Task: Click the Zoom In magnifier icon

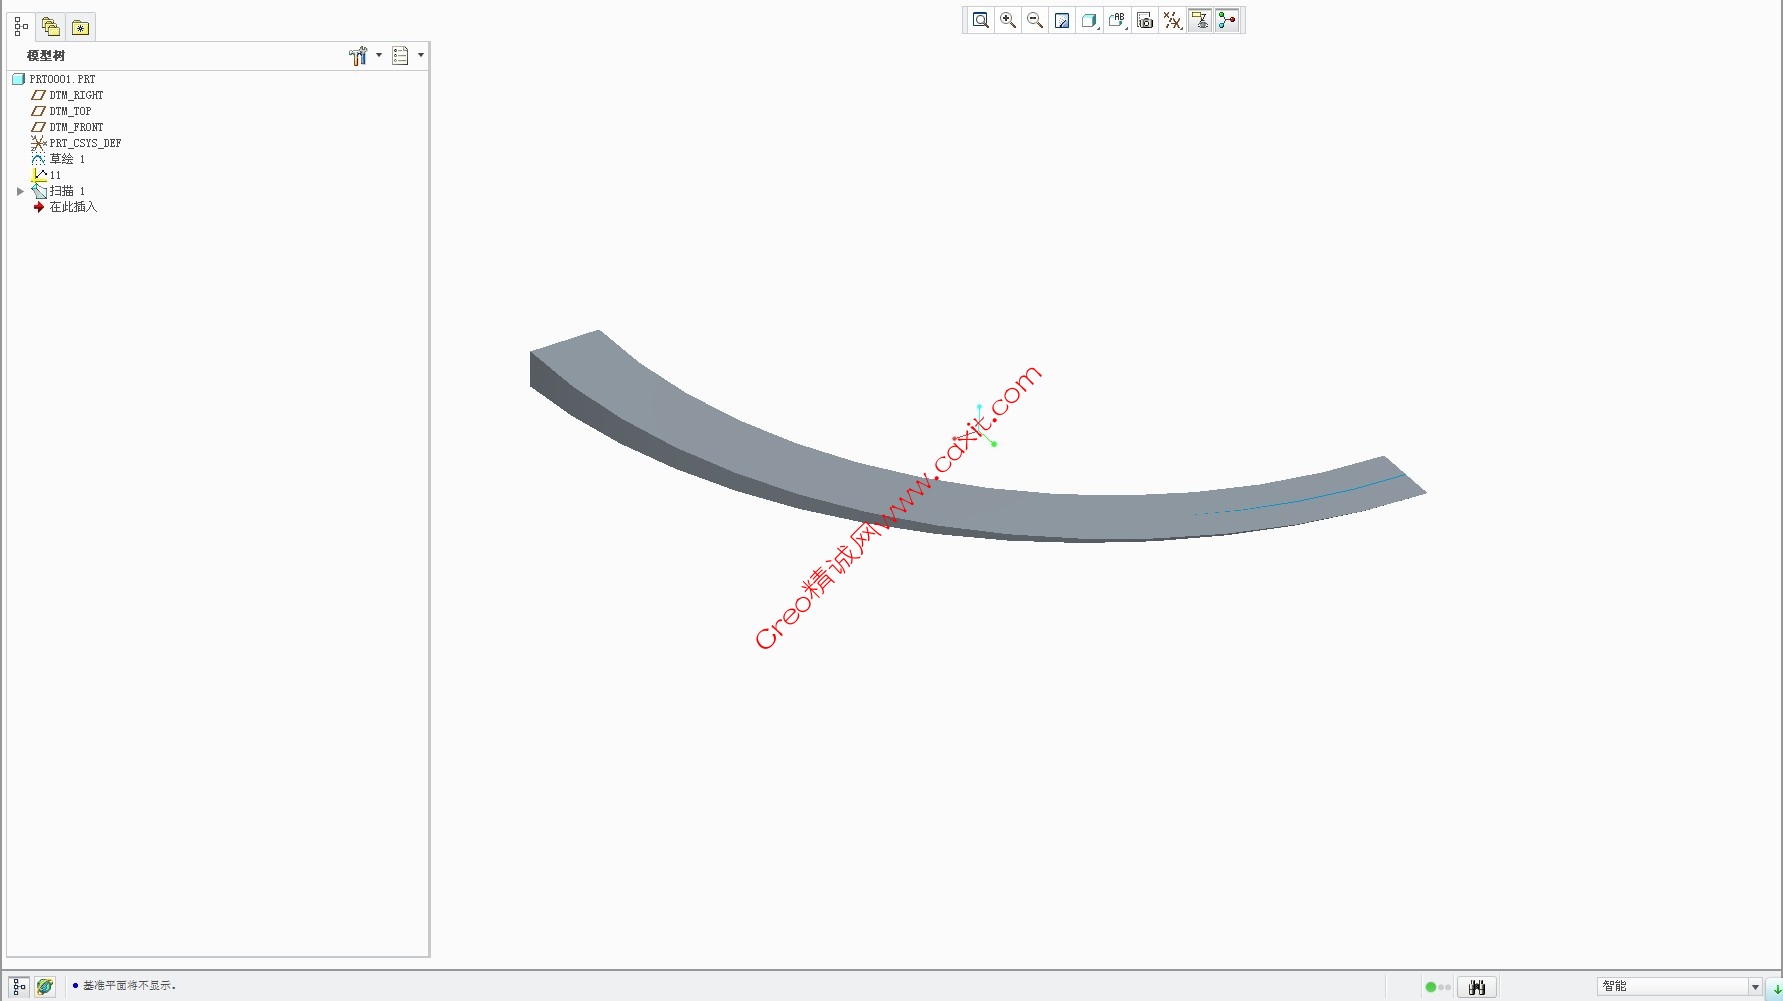Action: 1008,20
